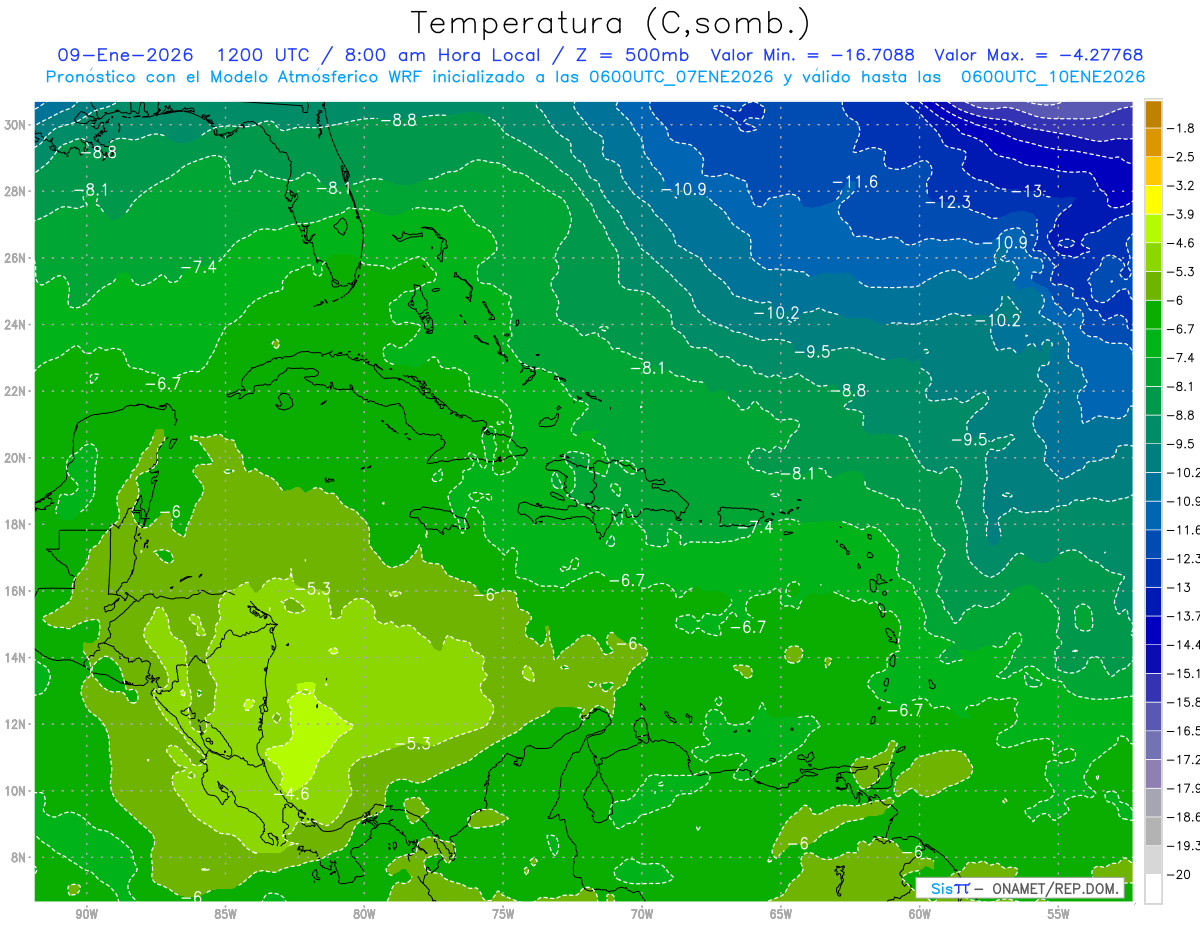Click the "26N" latitude axis label
The height and width of the screenshot is (927, 1200).
pyautogui.click(x=15, y=258)
